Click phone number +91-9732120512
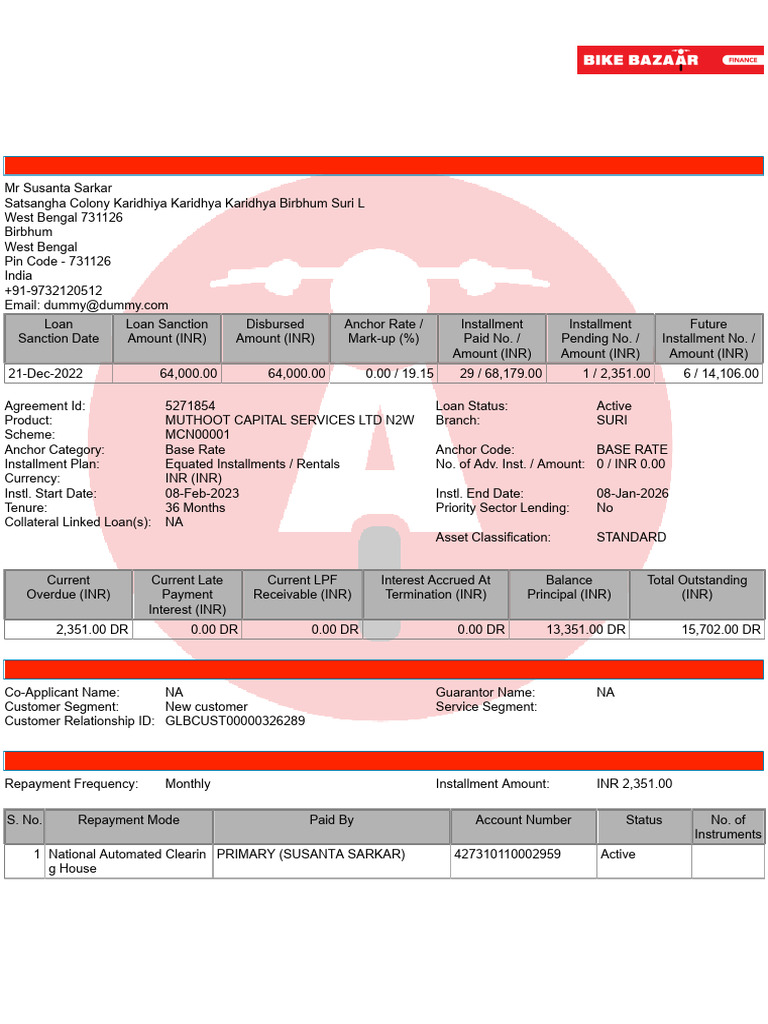This screenshot has height=1024, width=768. (54, 291)
